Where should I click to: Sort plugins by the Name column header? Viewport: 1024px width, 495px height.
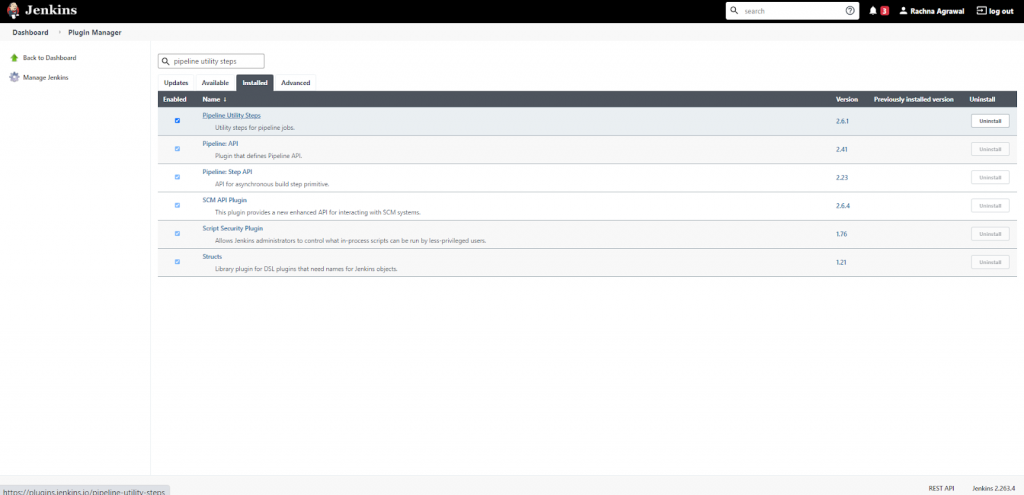pyautogui.click(x=214, y=100)
